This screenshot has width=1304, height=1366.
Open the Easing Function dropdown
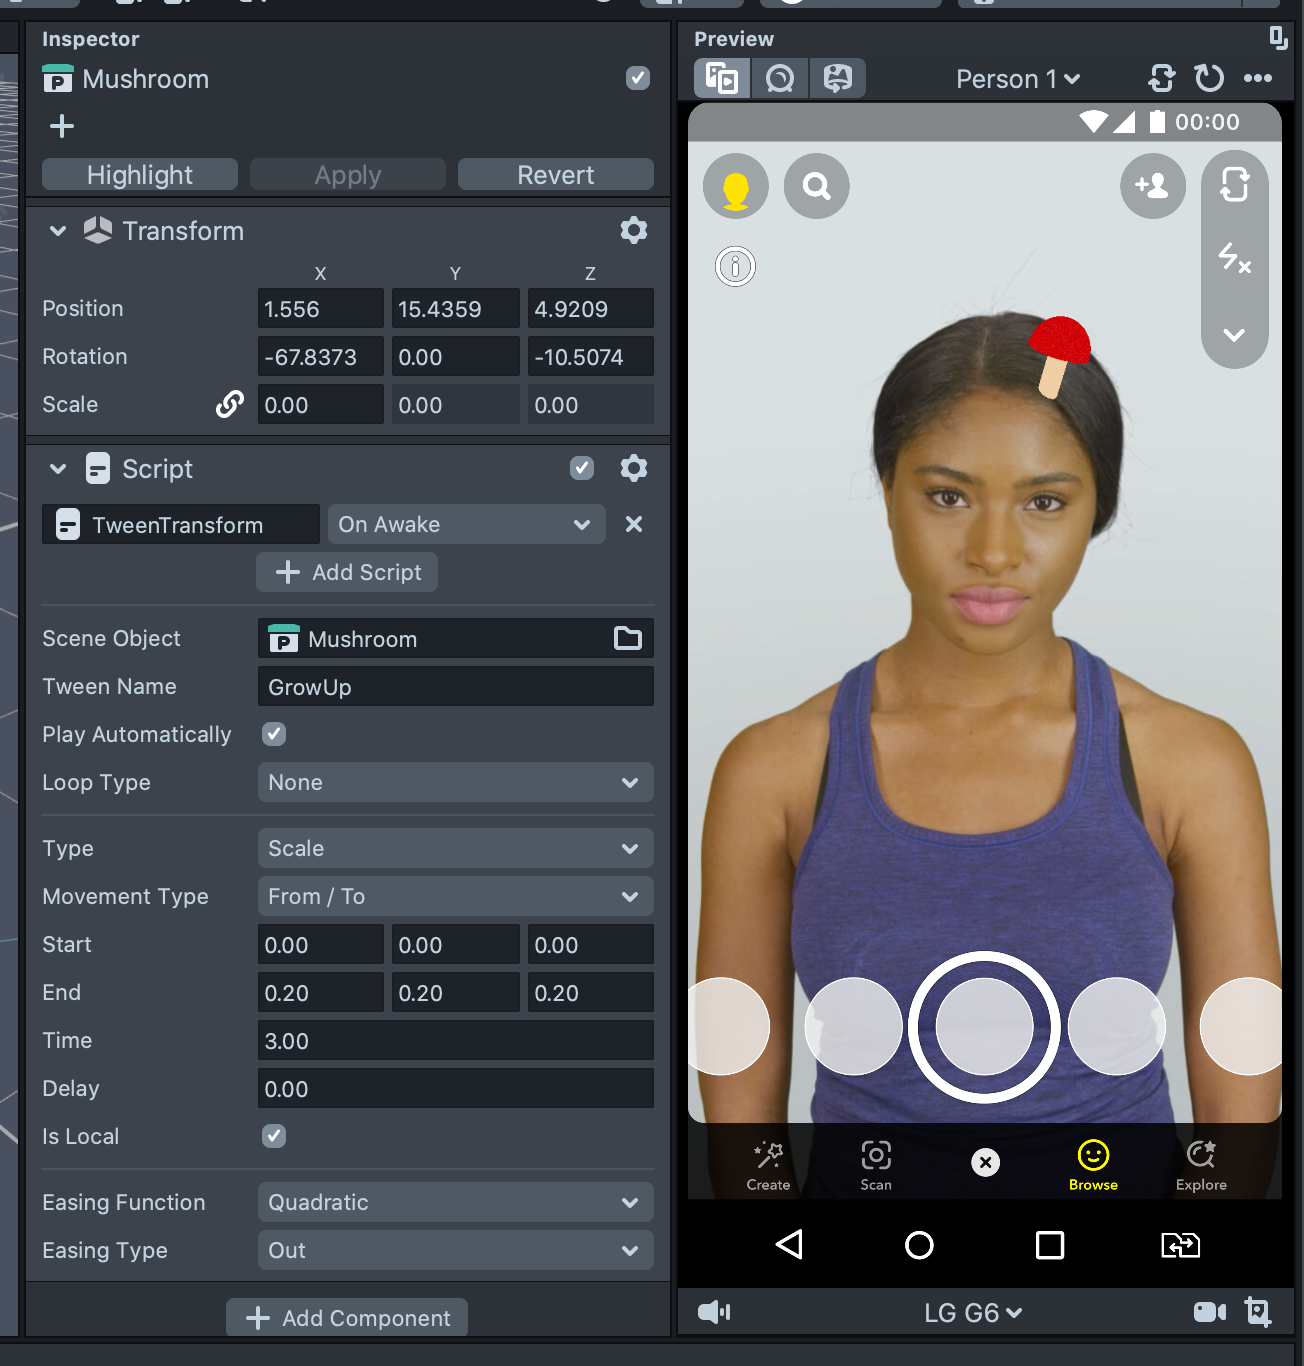point(455,1203)
